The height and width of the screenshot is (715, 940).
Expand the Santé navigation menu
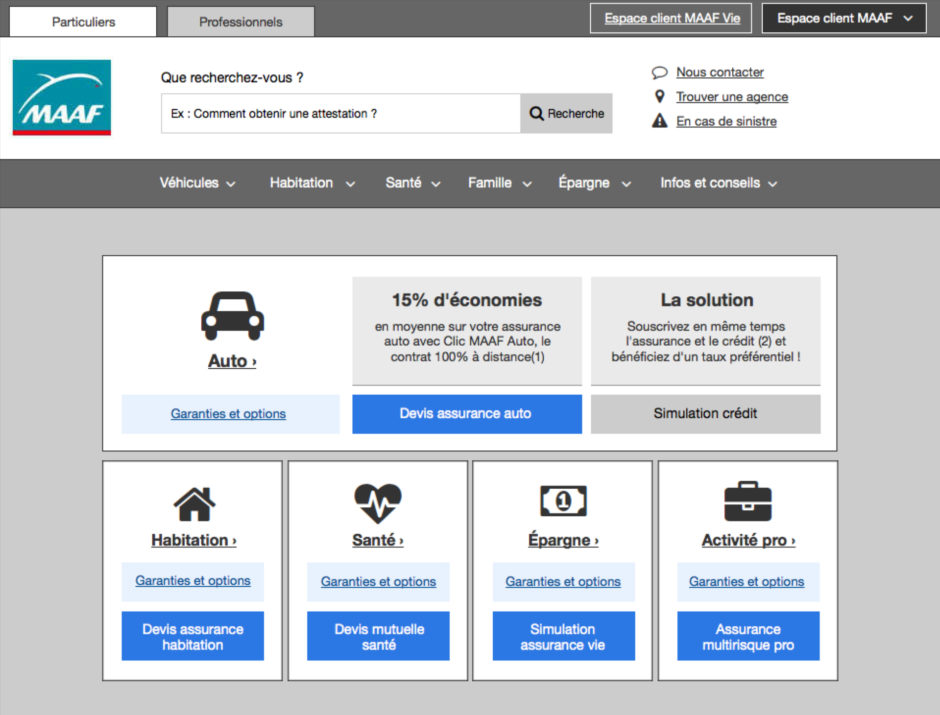(x=413, y=183)
